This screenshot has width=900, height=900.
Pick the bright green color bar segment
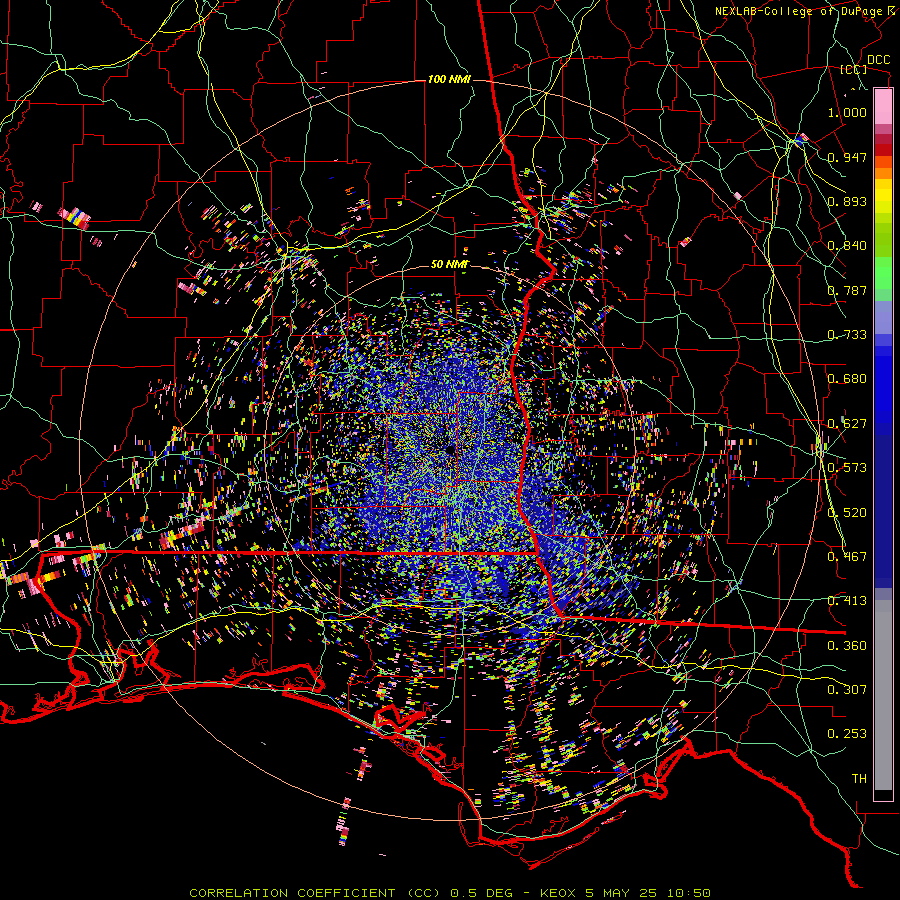[883, 273]
